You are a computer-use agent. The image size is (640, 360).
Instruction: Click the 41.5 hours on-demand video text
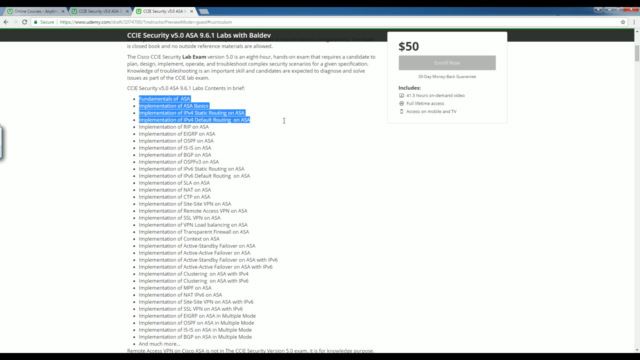[x=436, y=96]
